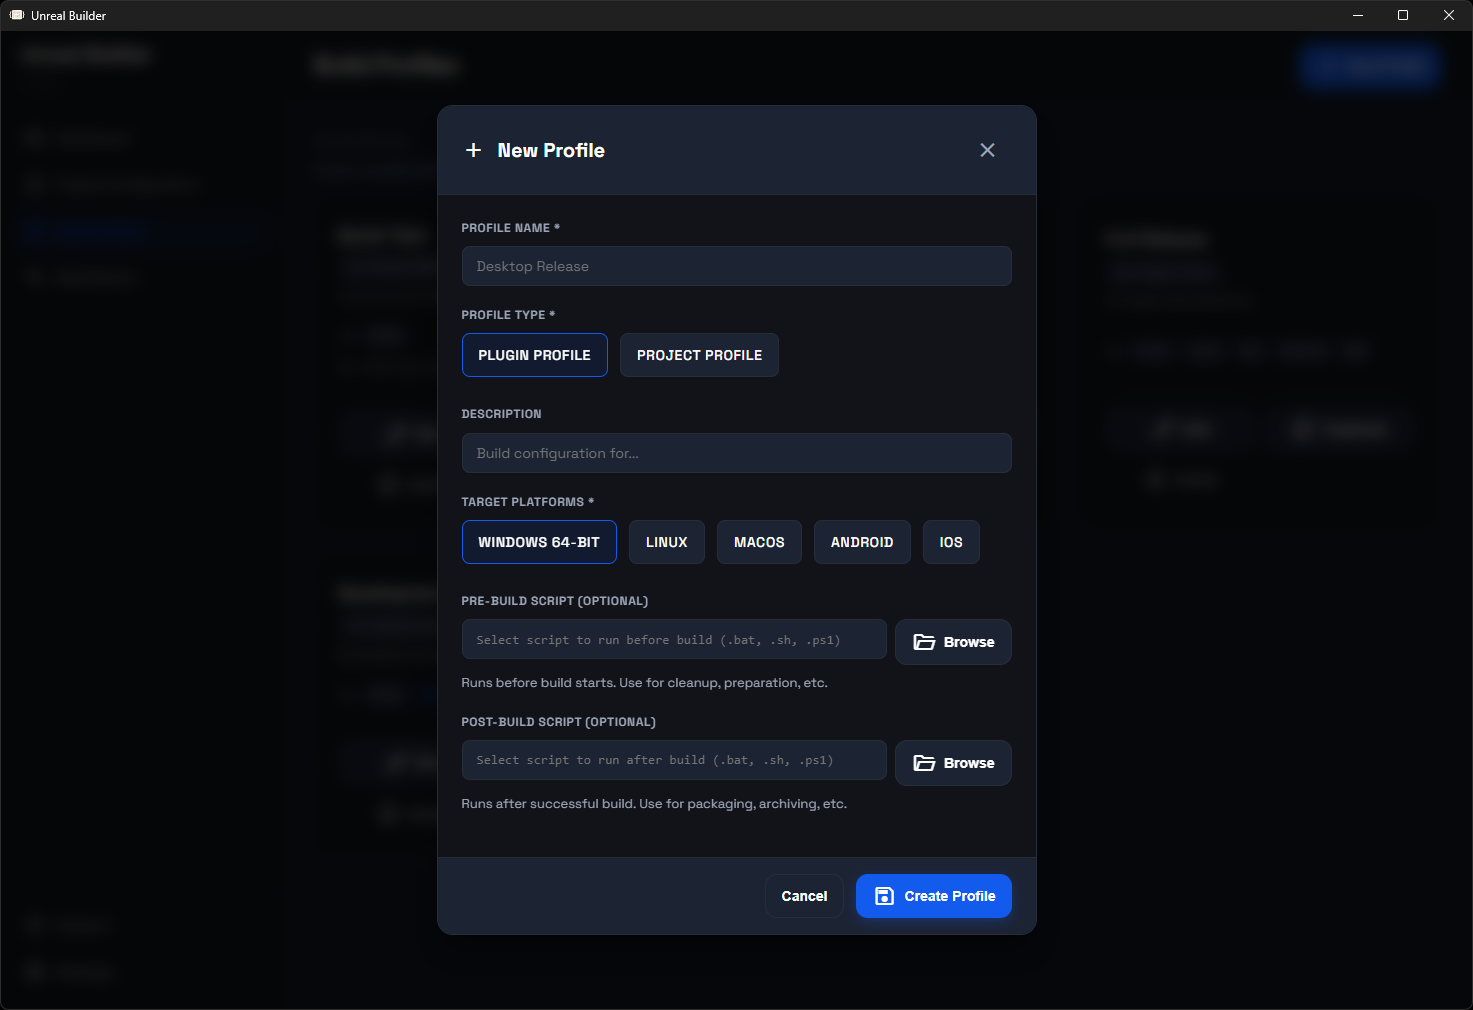The image size is (1473, 1010).
Task: Close the Unreal Builder window
Action: [1449, 15]
